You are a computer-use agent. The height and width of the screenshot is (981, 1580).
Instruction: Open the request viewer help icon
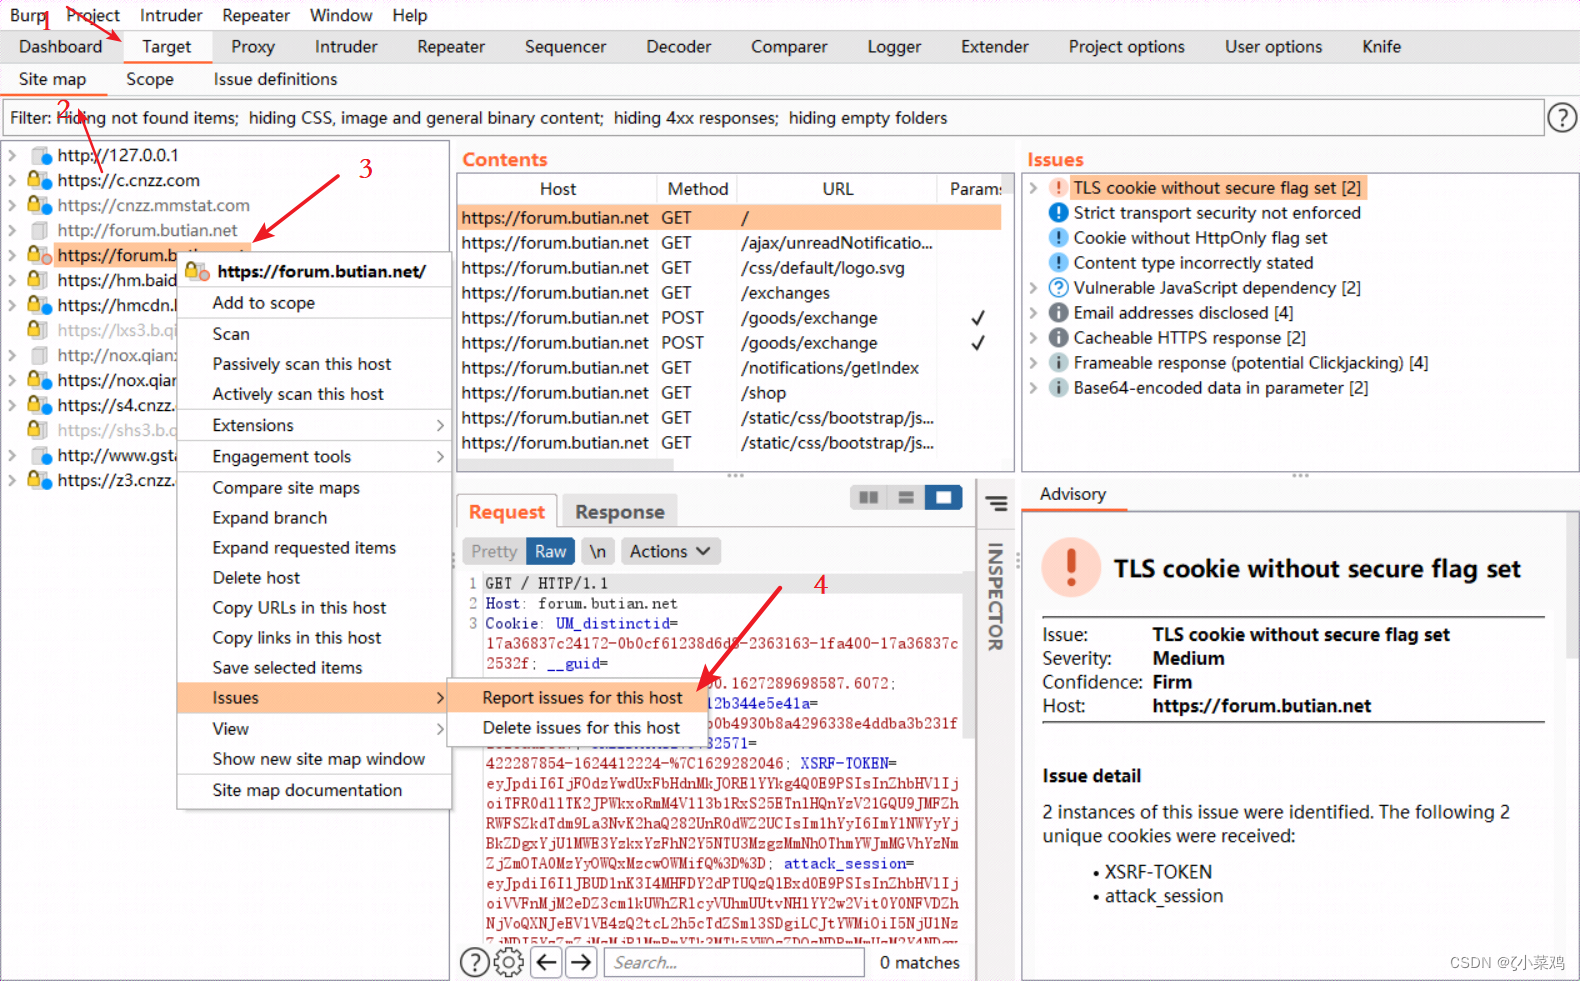474,962
